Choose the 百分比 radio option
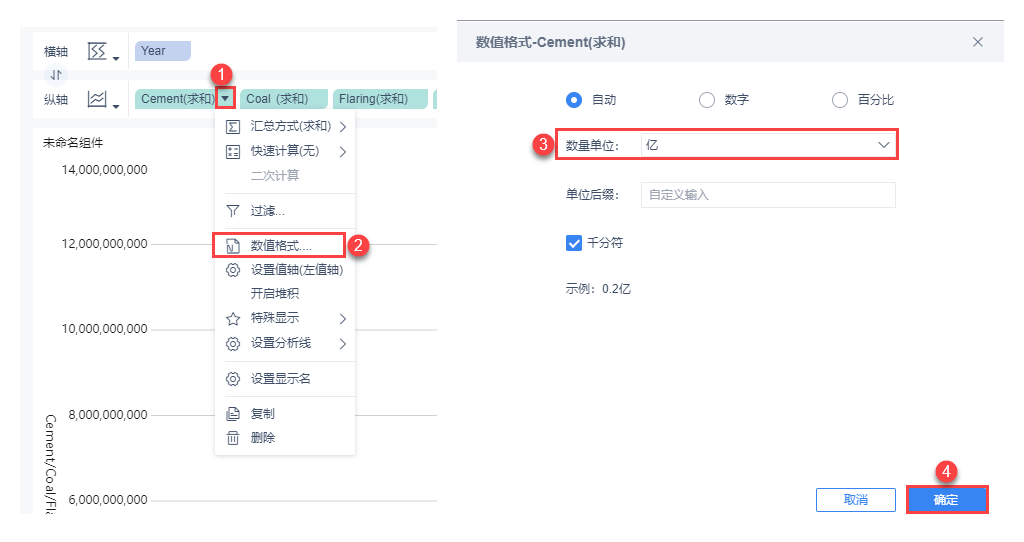 pyautogui.click(x=840, y=100)
